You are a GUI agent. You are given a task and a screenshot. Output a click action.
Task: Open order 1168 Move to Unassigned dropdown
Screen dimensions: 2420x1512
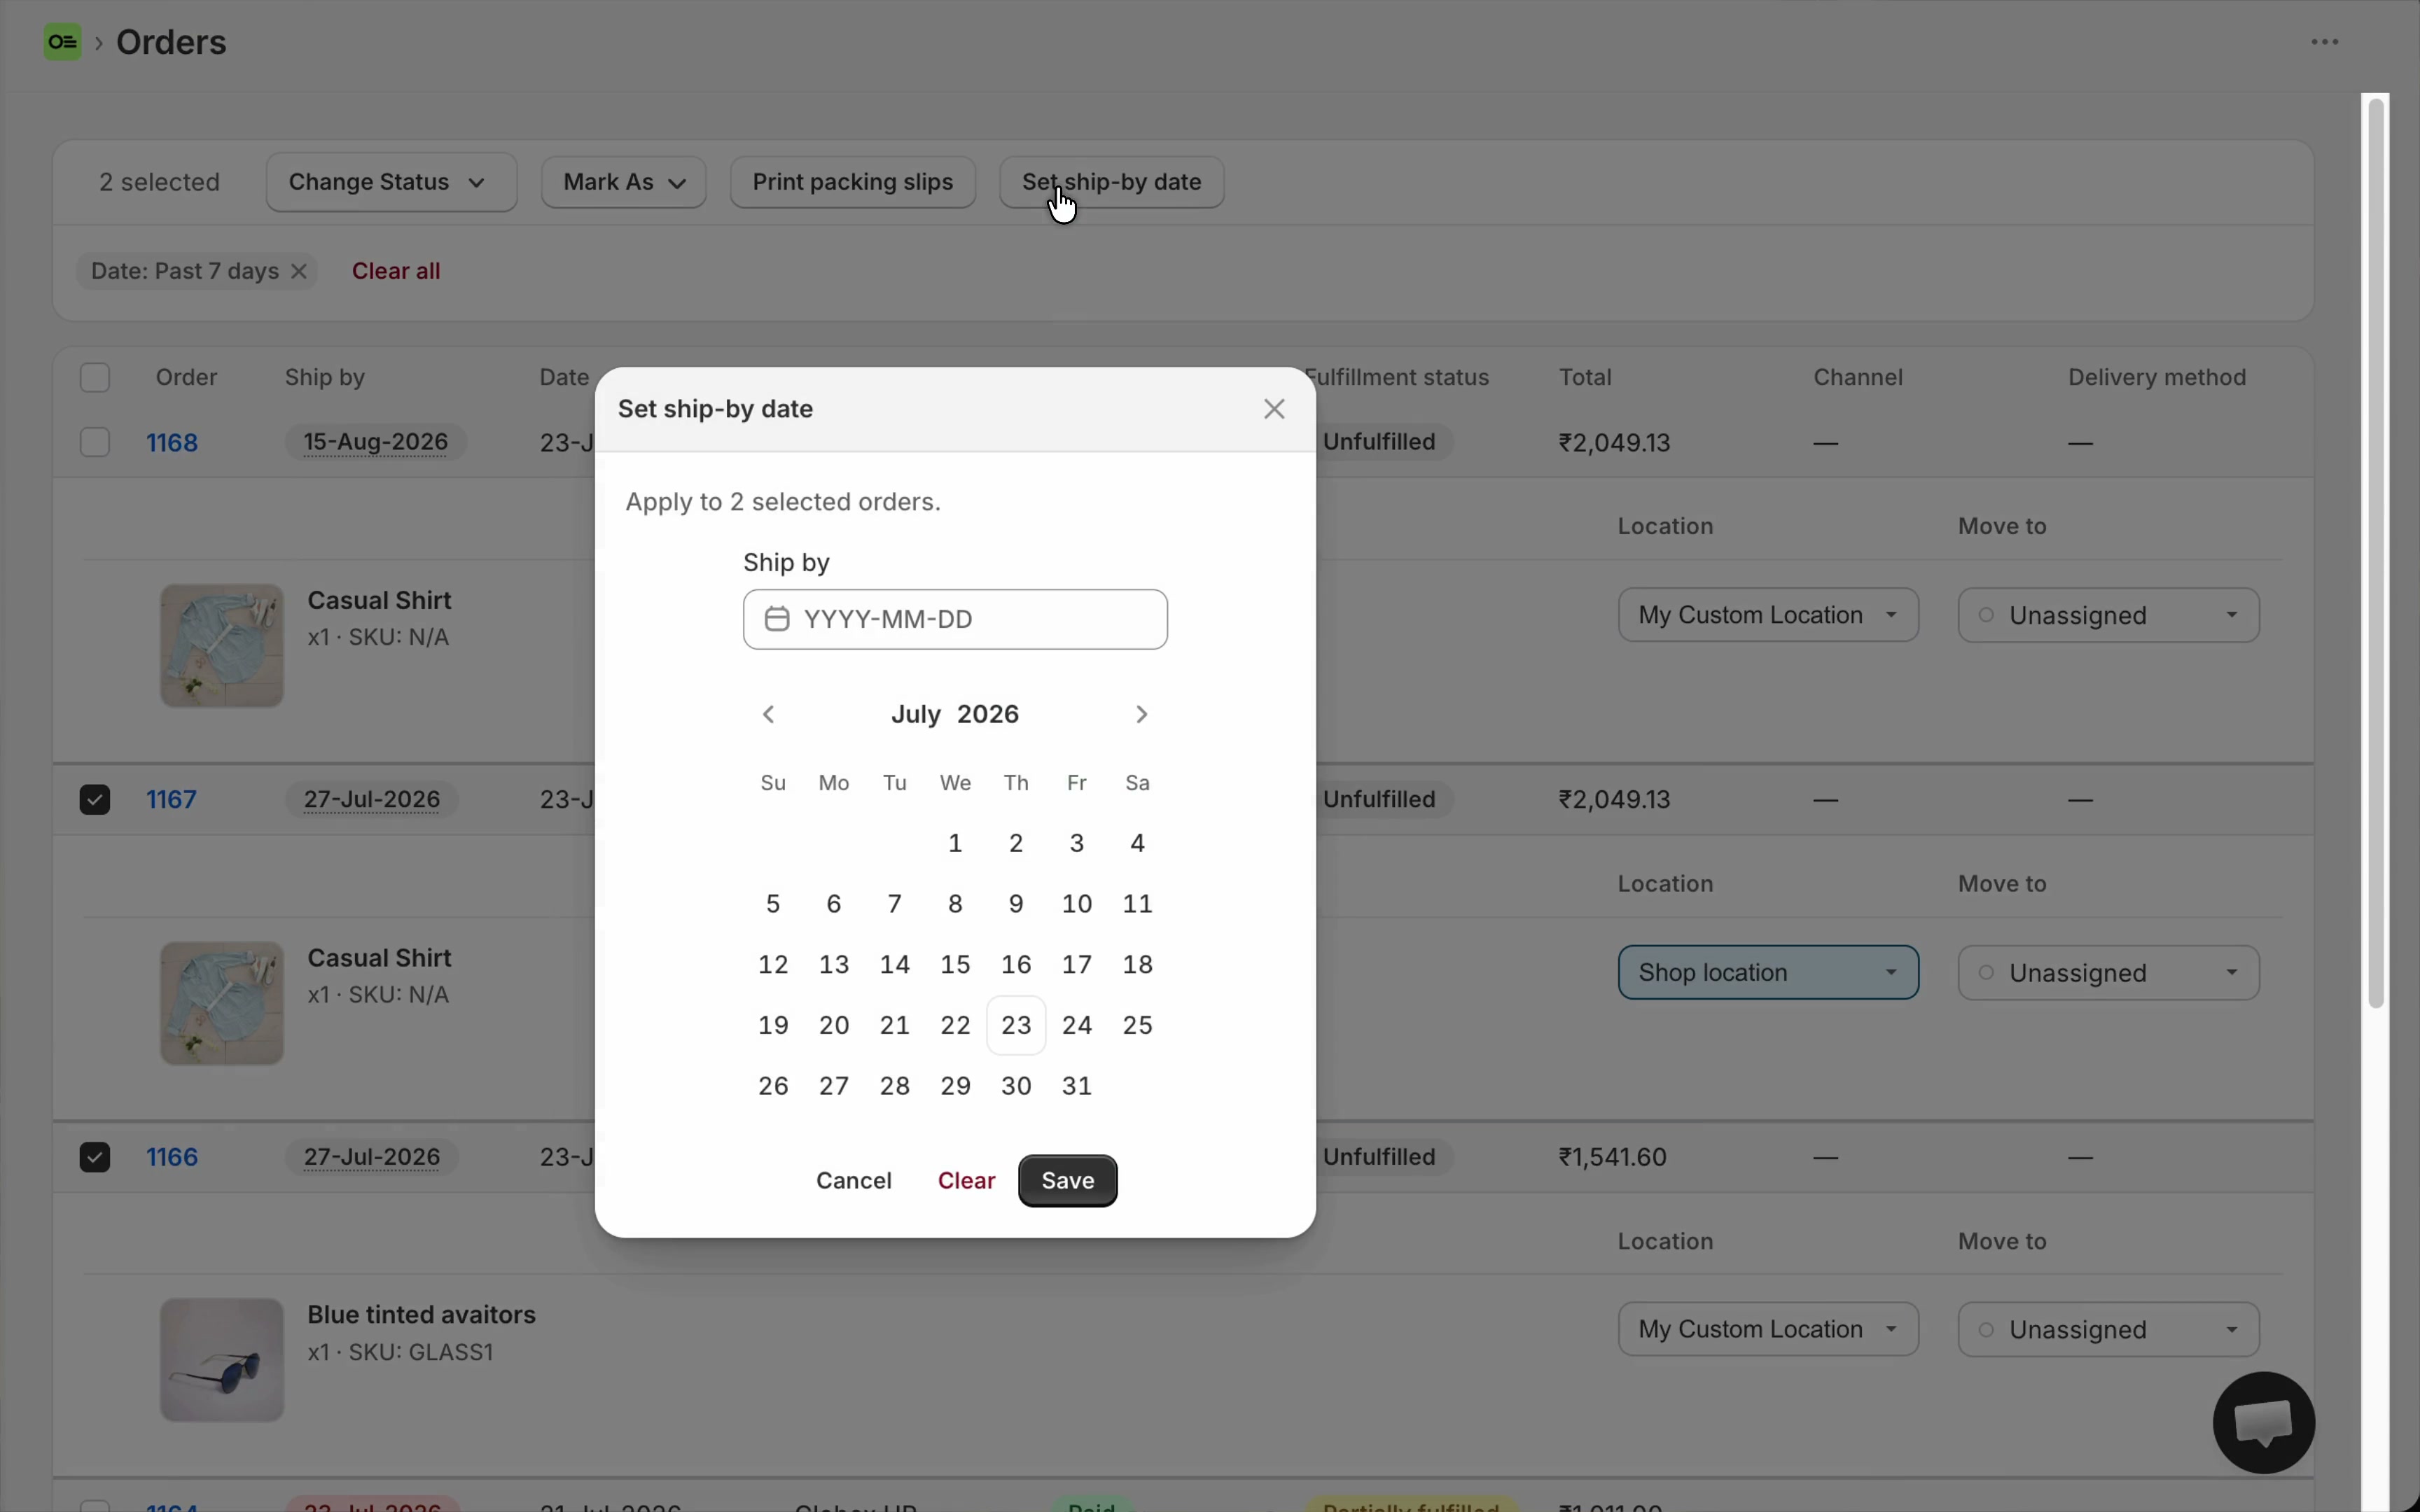2108,615
